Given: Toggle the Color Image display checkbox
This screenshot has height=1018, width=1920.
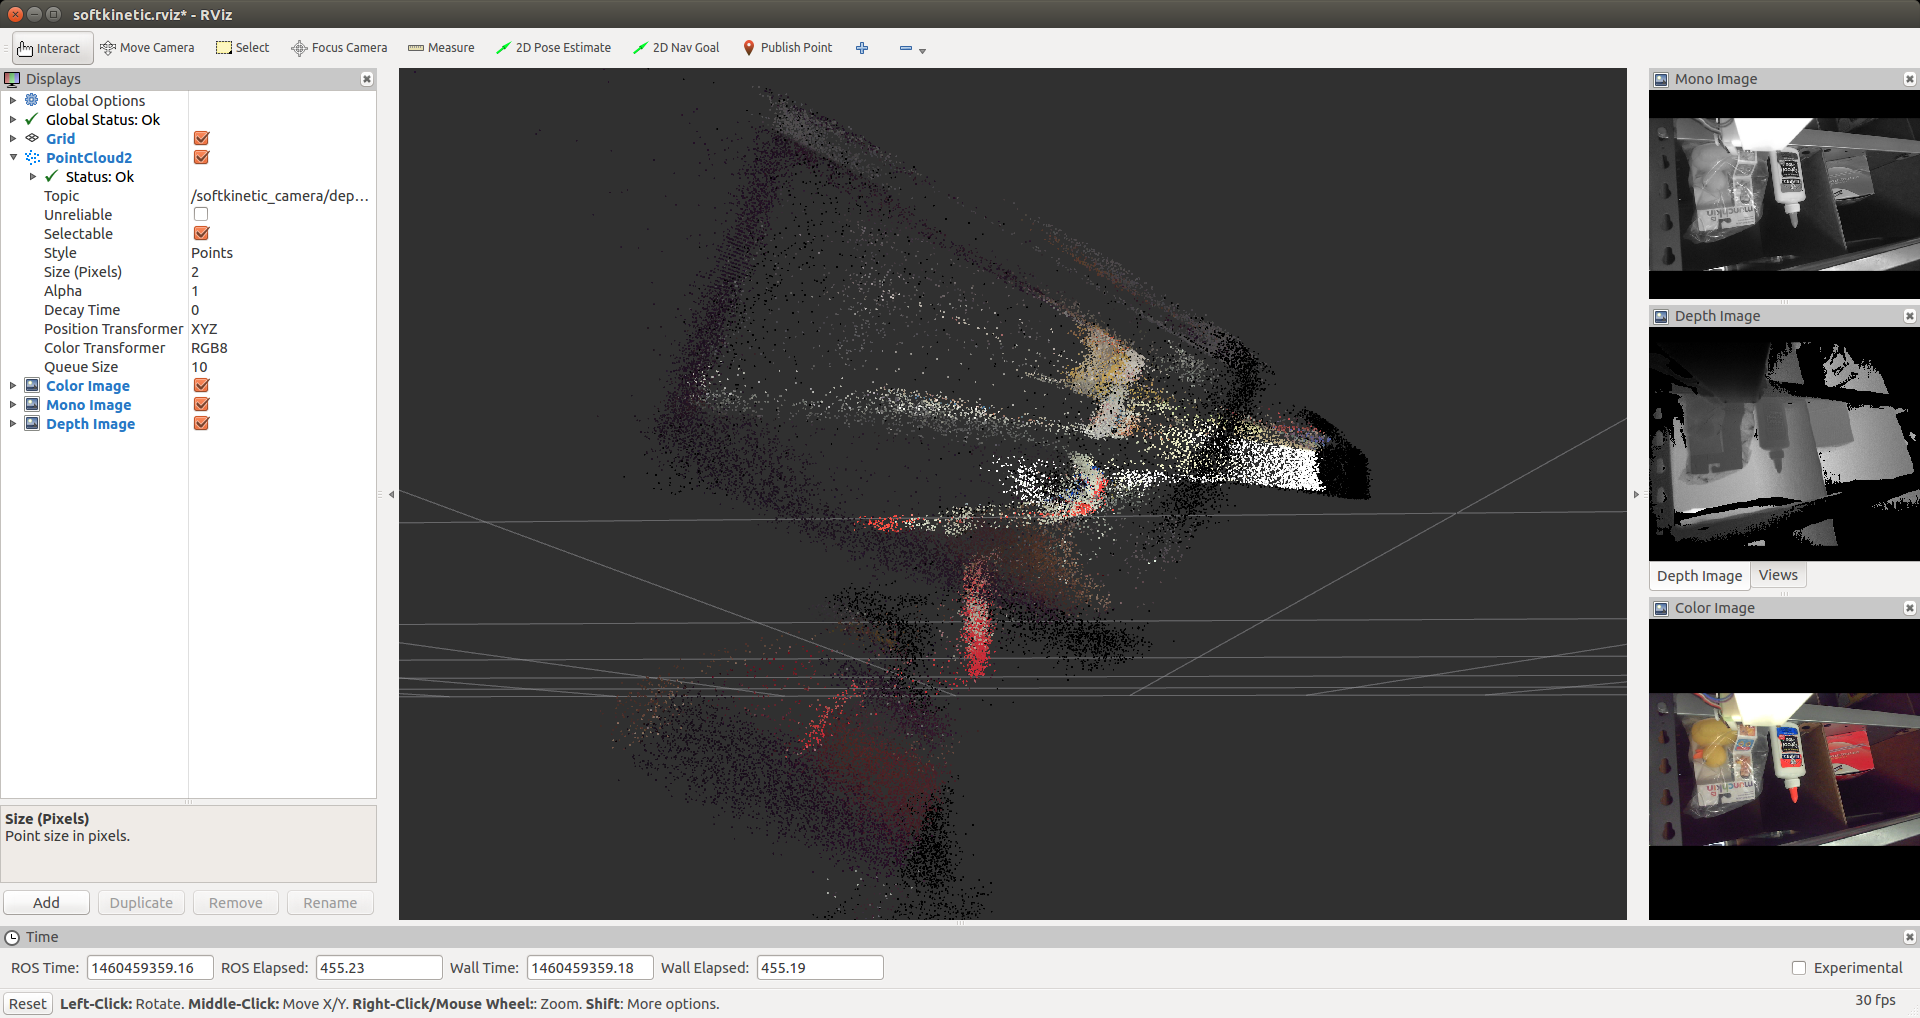Looking at the screenshot, I should (201, 385).
